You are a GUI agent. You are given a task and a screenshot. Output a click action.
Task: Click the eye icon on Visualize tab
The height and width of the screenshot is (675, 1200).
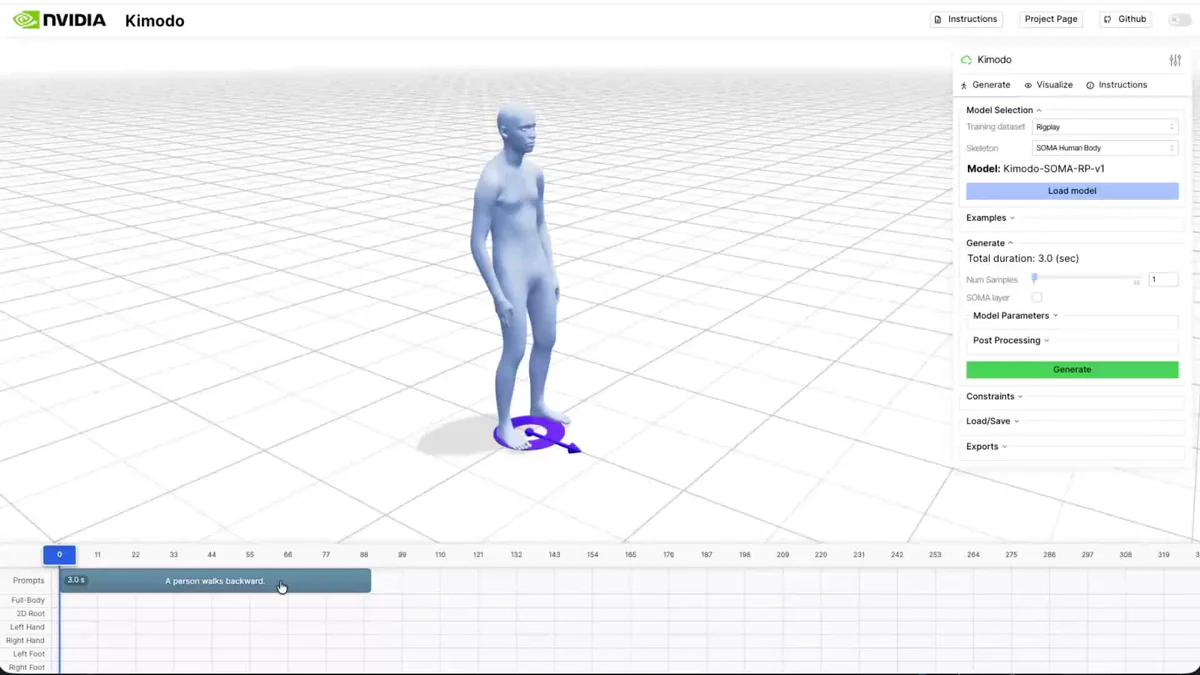(1028, 86)
